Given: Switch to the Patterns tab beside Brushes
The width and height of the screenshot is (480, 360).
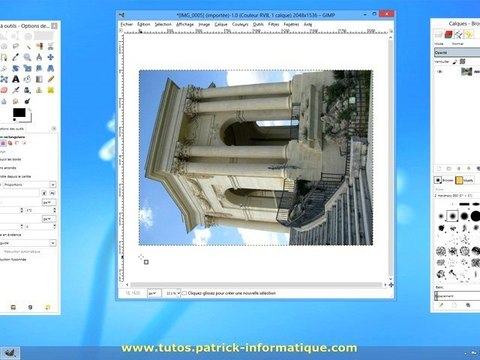Looking at the screenshot, I should 464,180.
